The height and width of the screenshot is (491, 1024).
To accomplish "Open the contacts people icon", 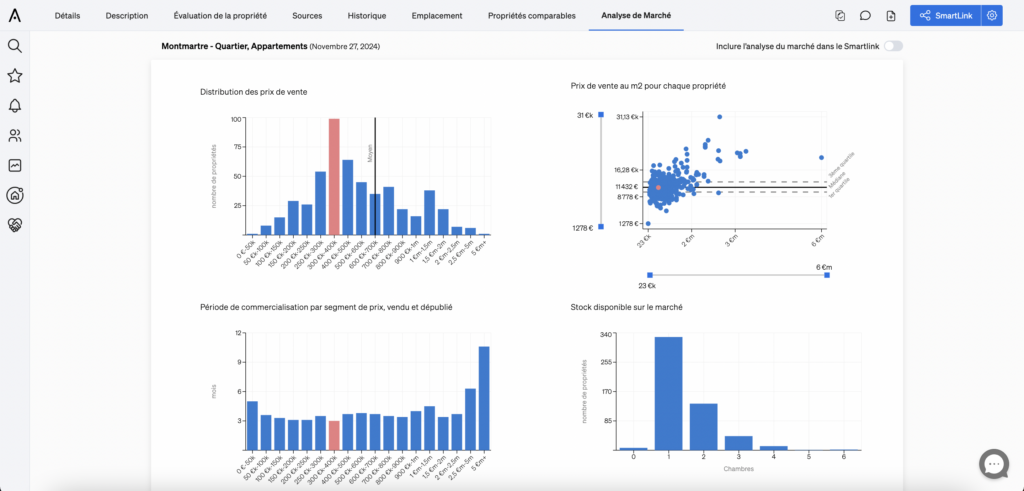I will [14, 136].
